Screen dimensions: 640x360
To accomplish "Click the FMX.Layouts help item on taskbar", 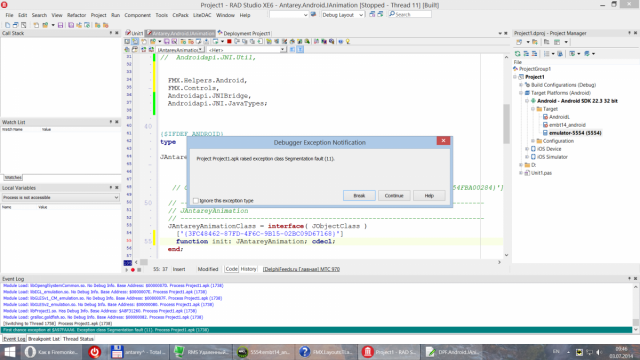I will coord(326,352).
